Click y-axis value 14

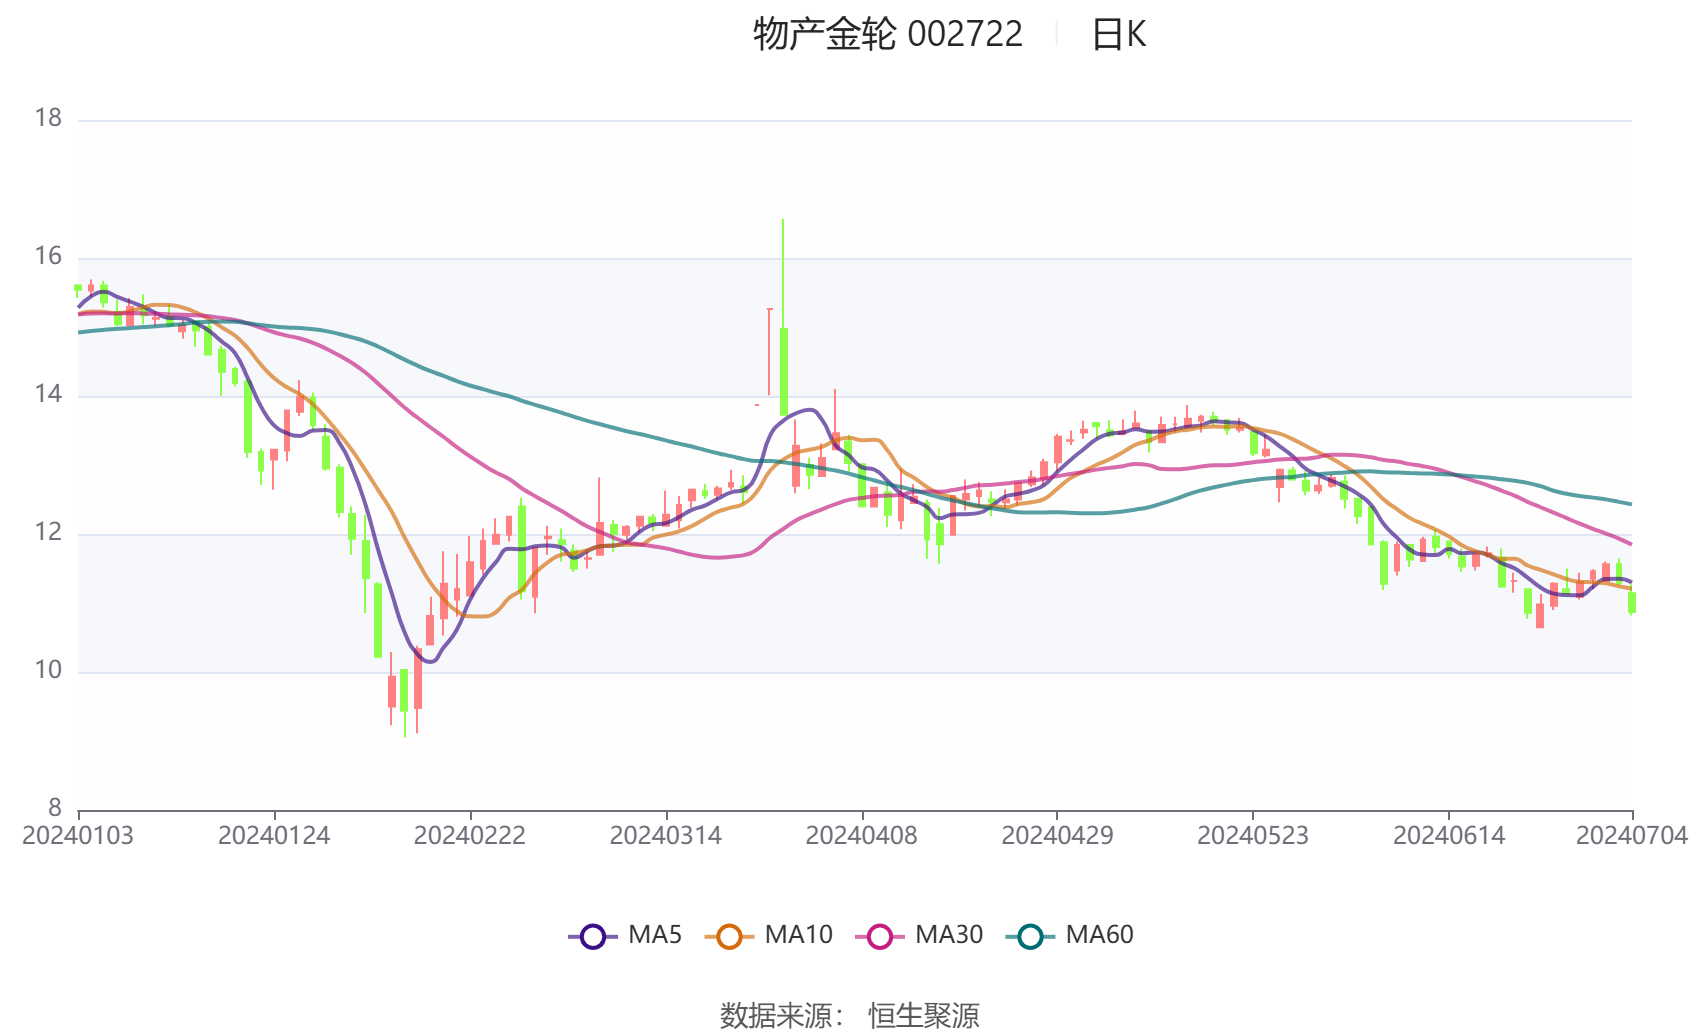[x=48, y=395]
